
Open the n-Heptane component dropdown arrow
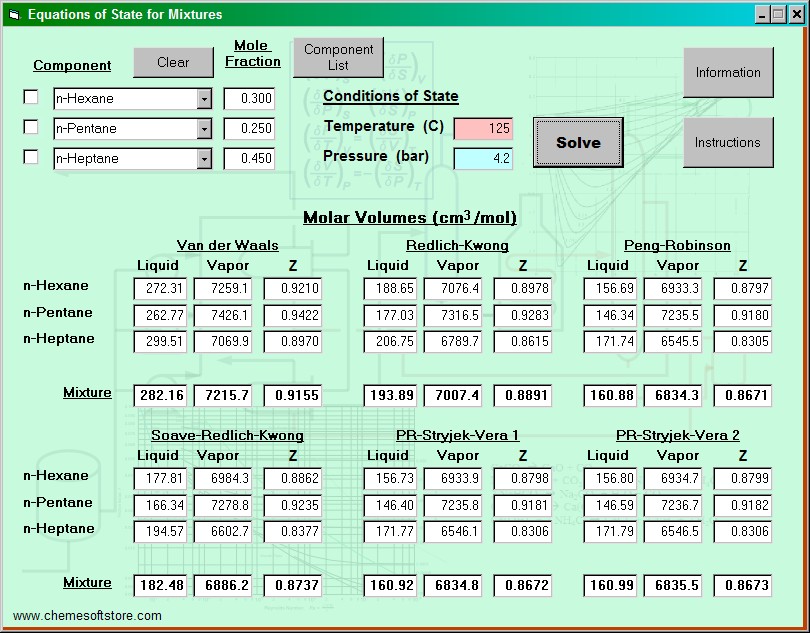204,159
